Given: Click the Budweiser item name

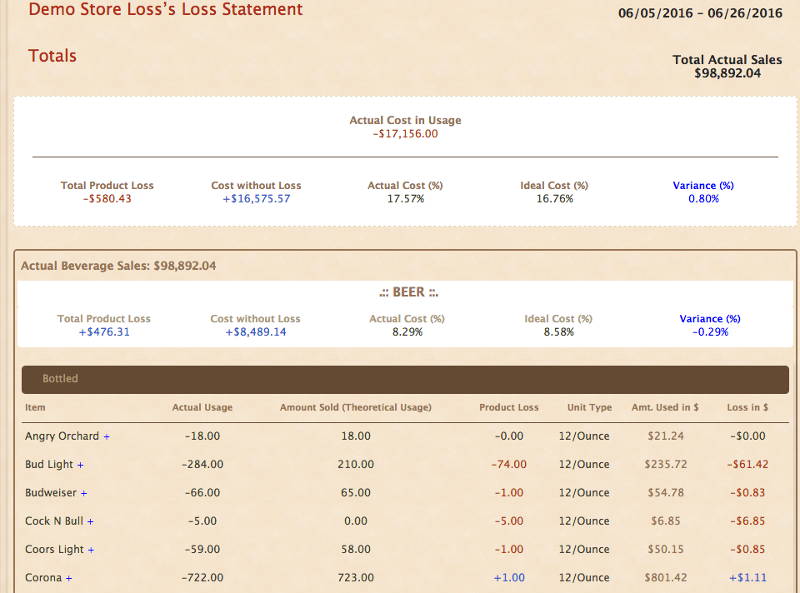Looking at the screenshot, I should pyautogui.click(x=51, y=493).
